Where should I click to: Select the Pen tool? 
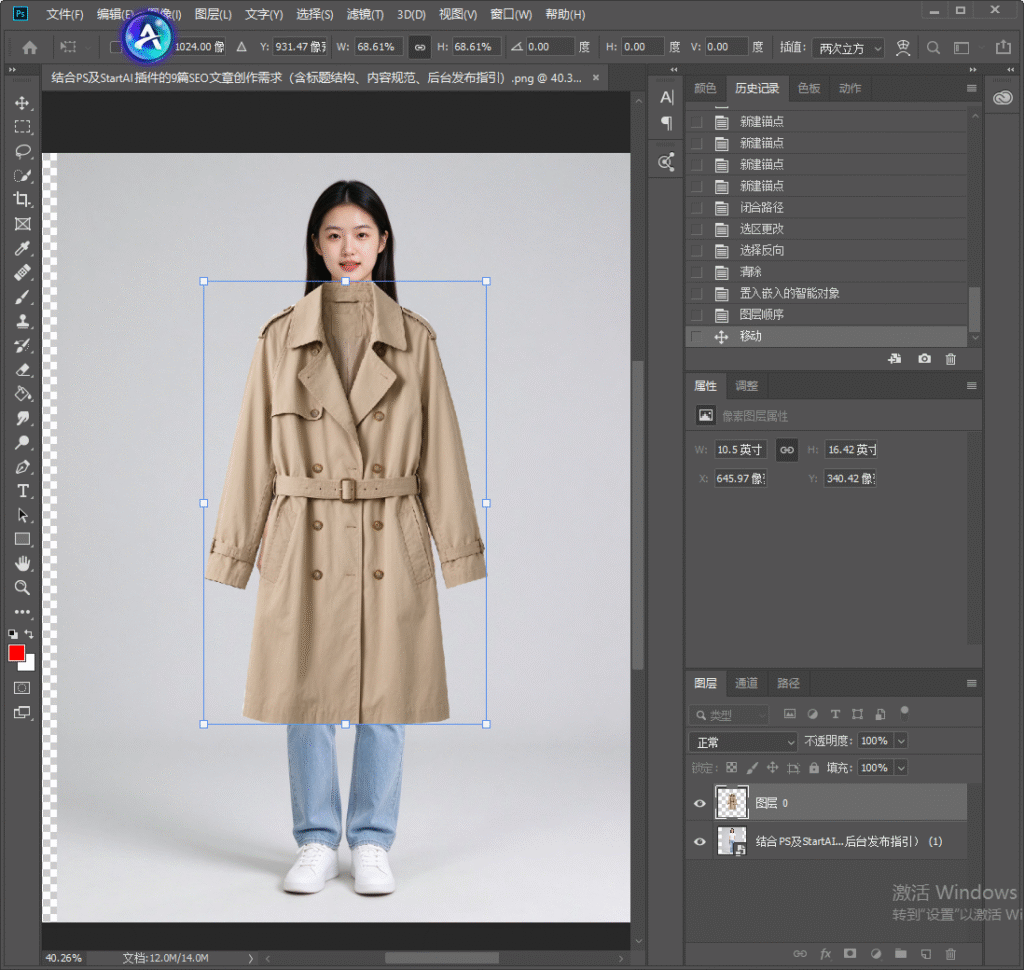22,467
